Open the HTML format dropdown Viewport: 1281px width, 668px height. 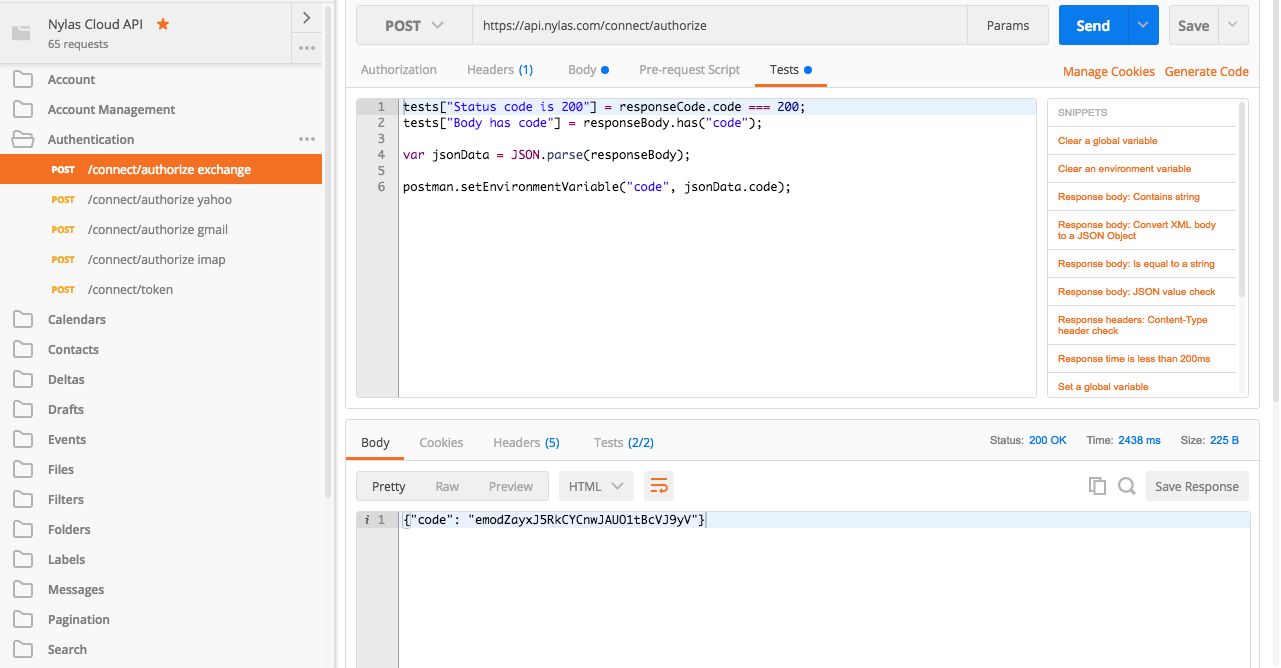click(596, 486)
